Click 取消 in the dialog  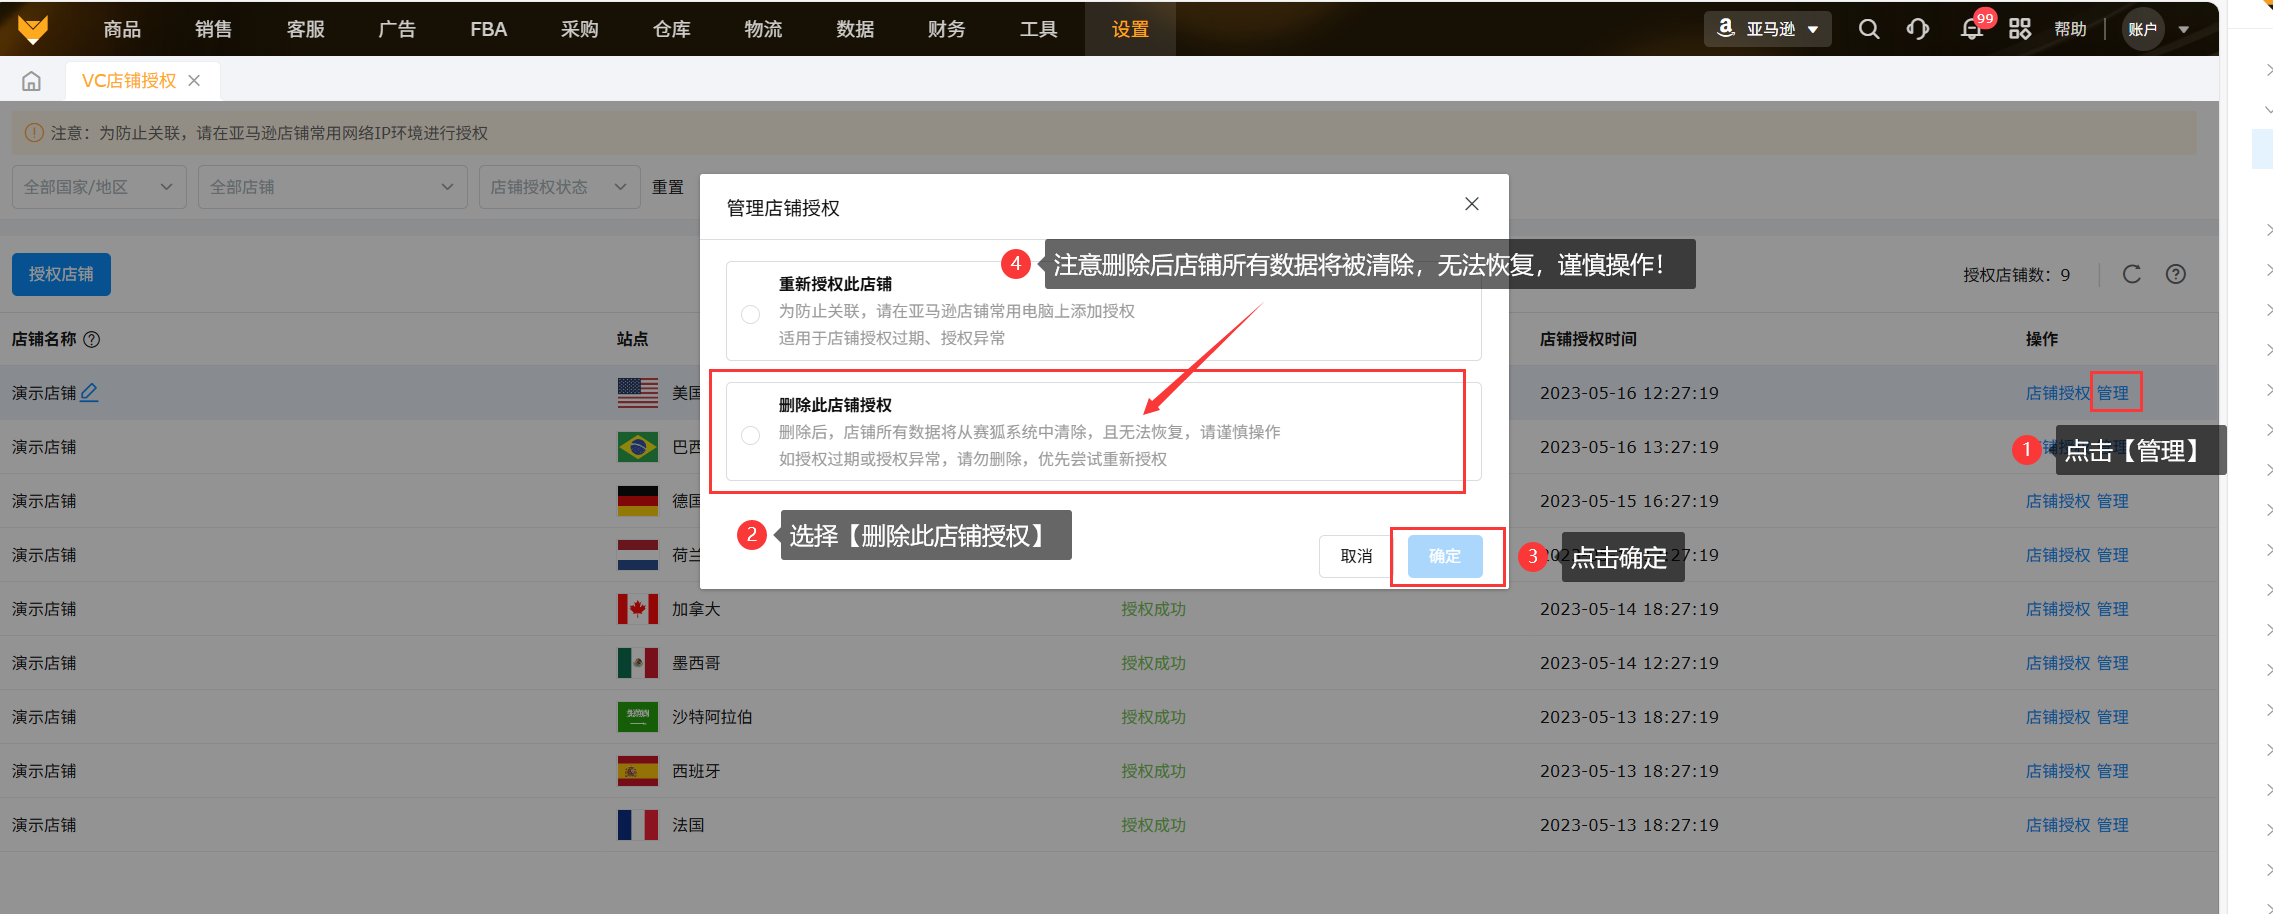click(1356, 556)
